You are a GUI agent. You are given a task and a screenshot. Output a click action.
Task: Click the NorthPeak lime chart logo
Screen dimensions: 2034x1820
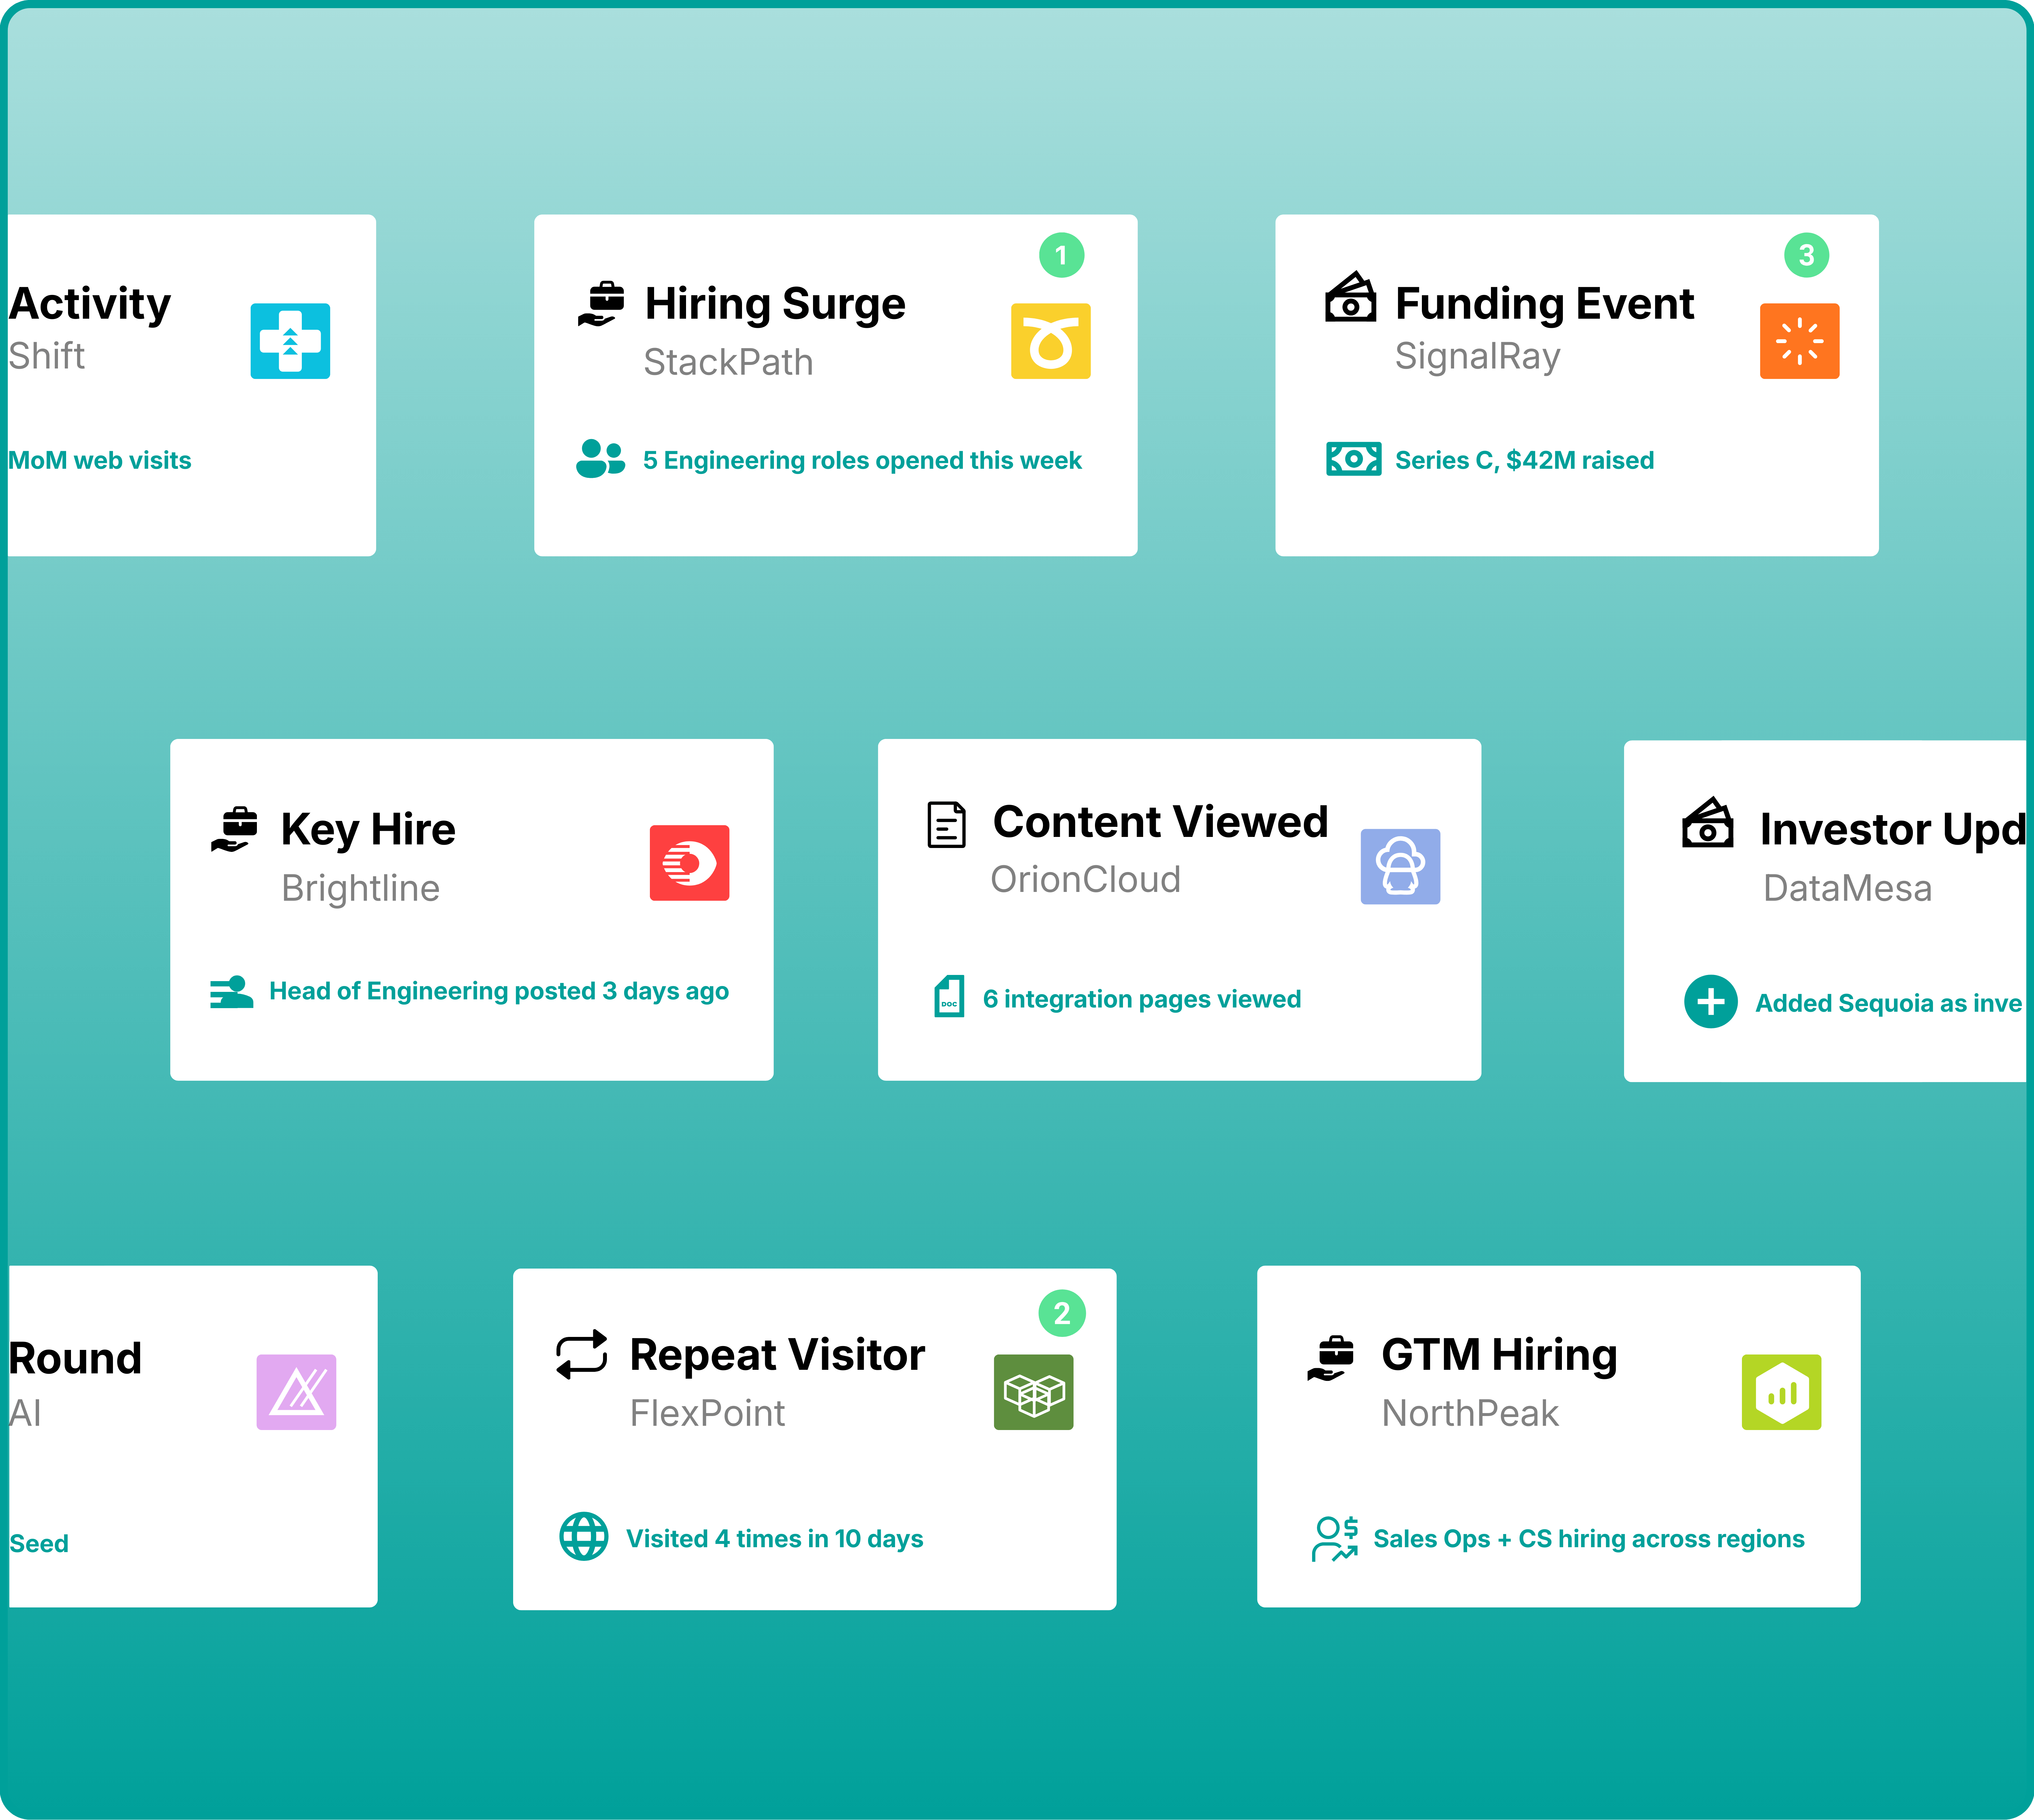(1781, 1392)
